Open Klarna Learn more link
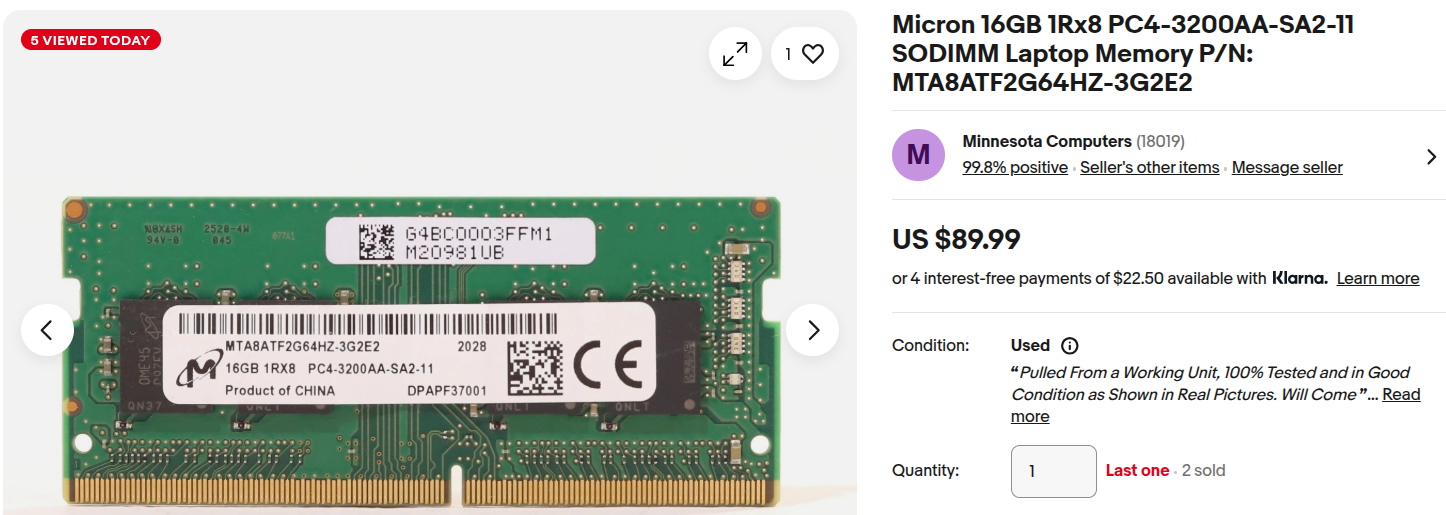Image resolution: width=1446 pixels, height=515 pixels. 1377,279
